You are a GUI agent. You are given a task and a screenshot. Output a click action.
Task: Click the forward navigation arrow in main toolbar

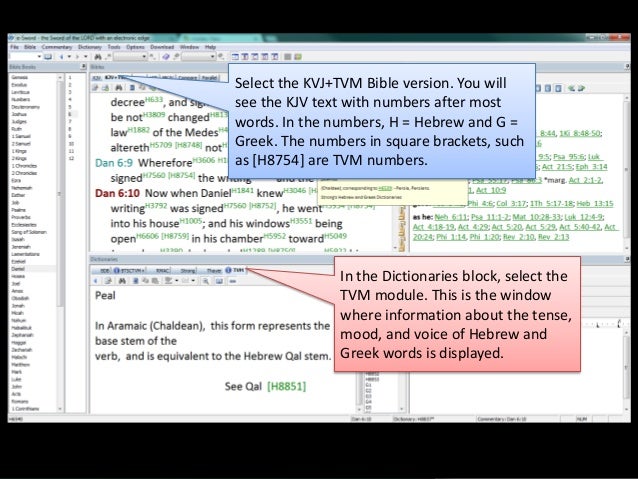pyautogui.click(x=77, y=57)
